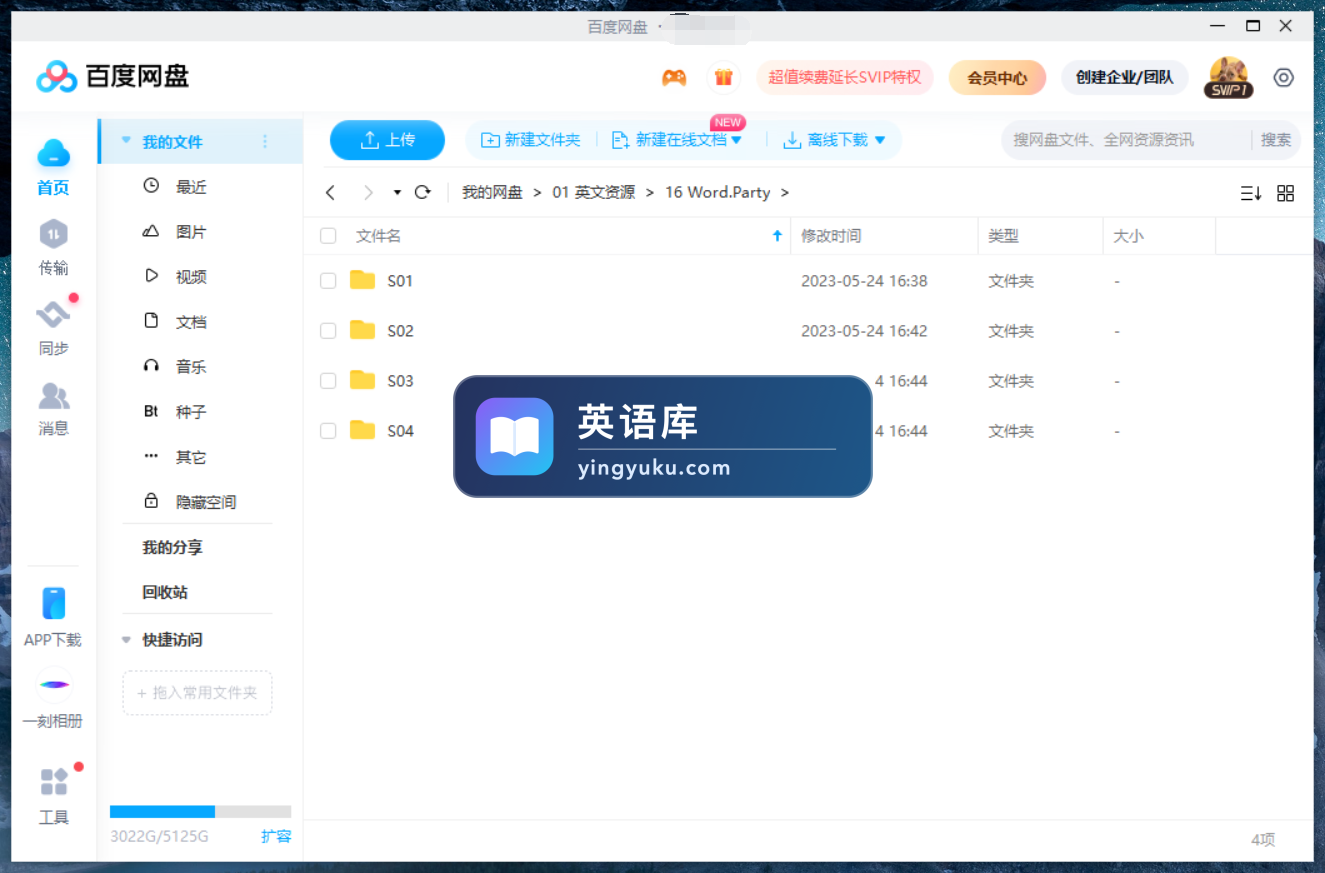This screenshot has height=873, width=1325.
Task: Refresh the current folder listing
Action: coord(423,192)
